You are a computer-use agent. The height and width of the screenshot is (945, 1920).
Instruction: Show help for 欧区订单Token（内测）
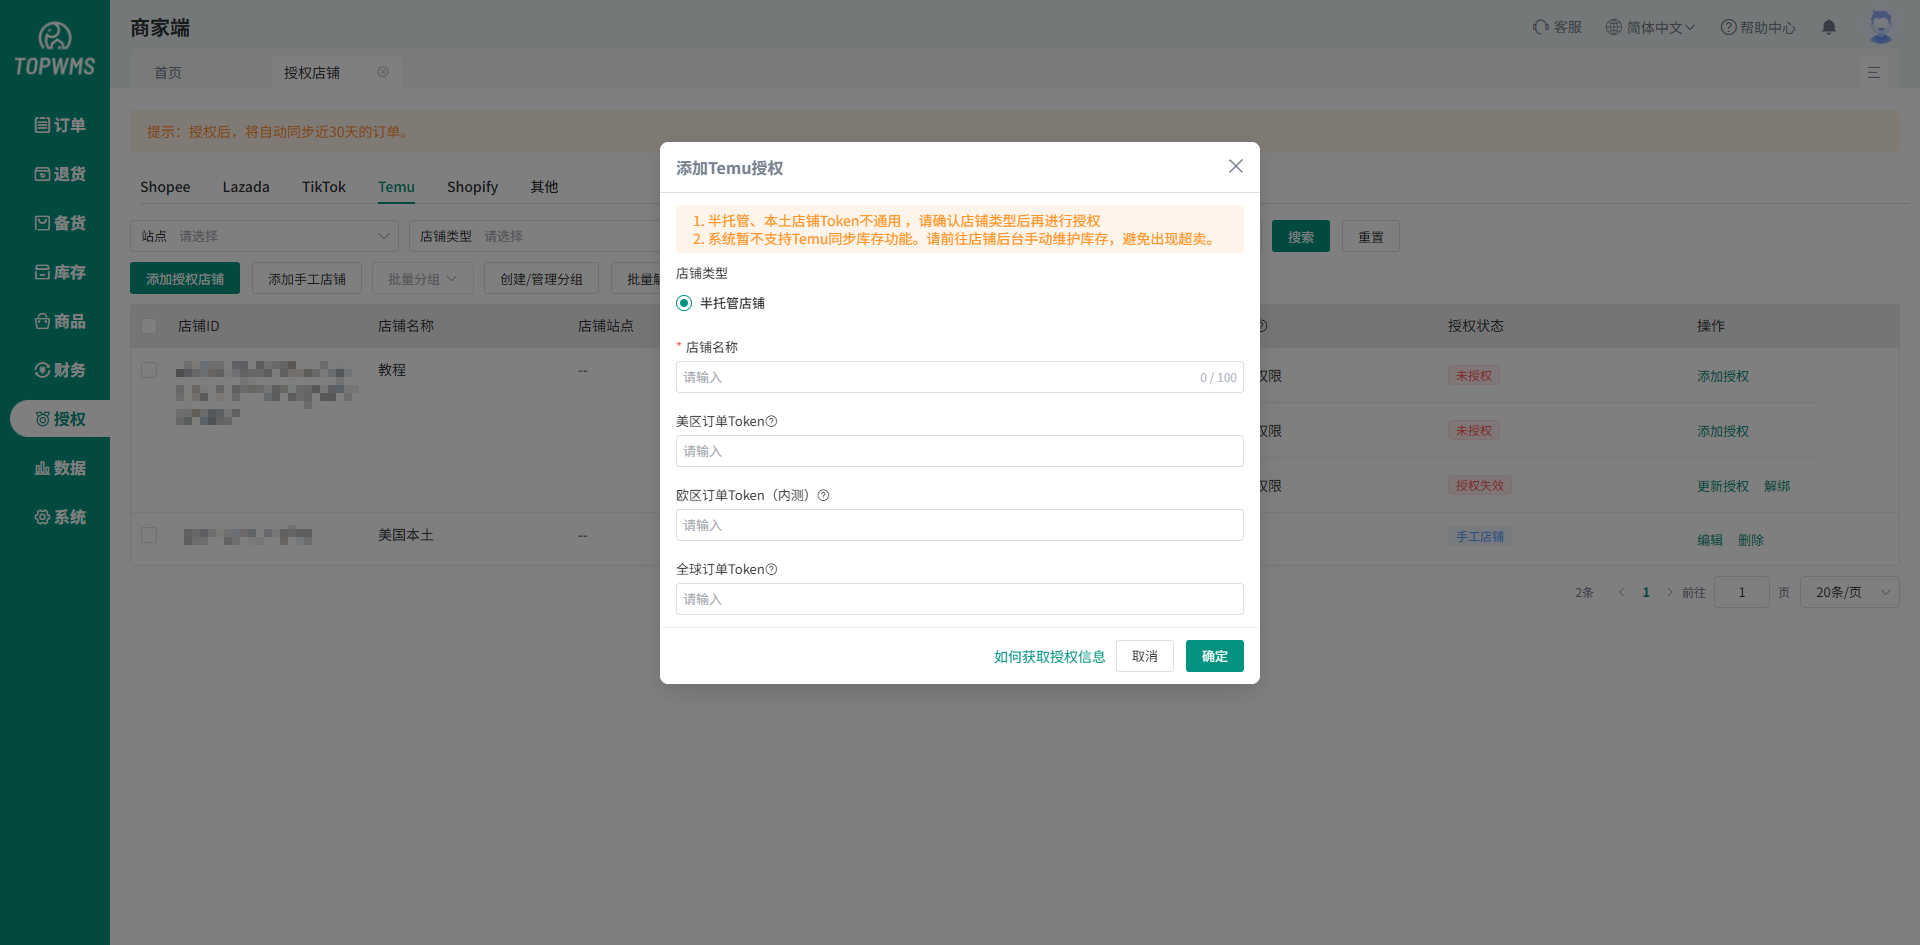(x=823, y=495)
